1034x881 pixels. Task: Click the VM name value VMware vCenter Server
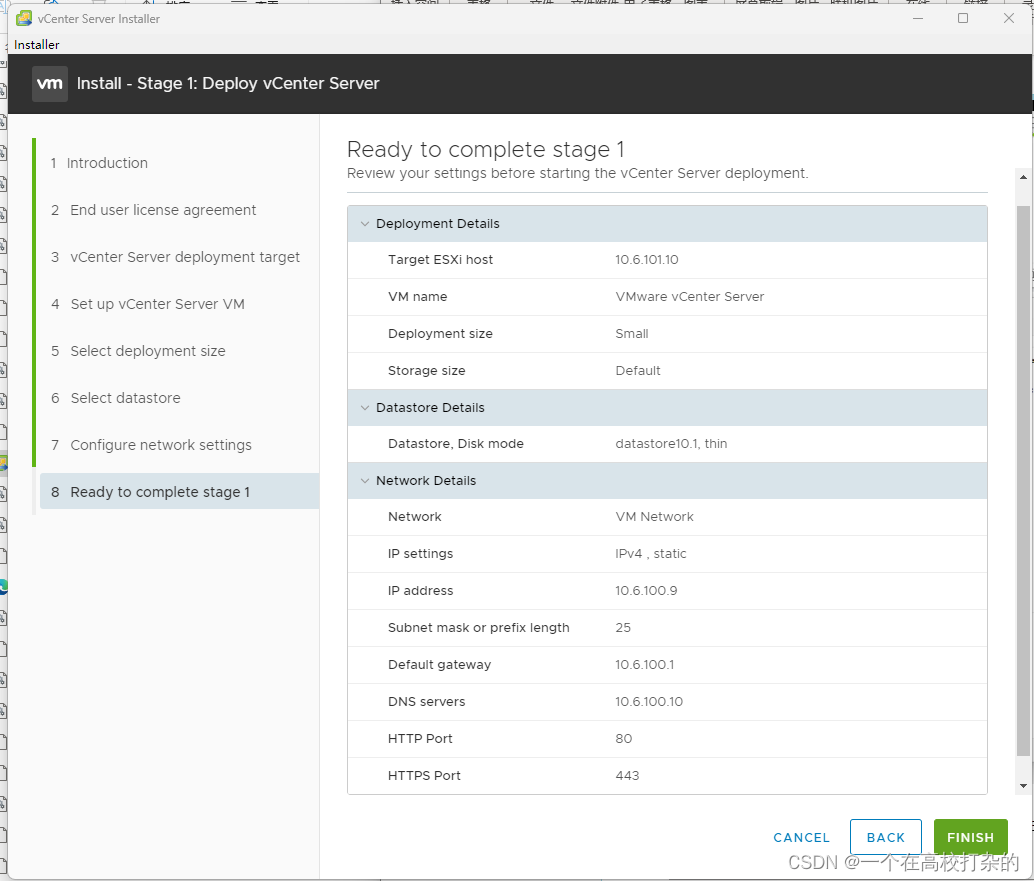(x=690, y=297)
